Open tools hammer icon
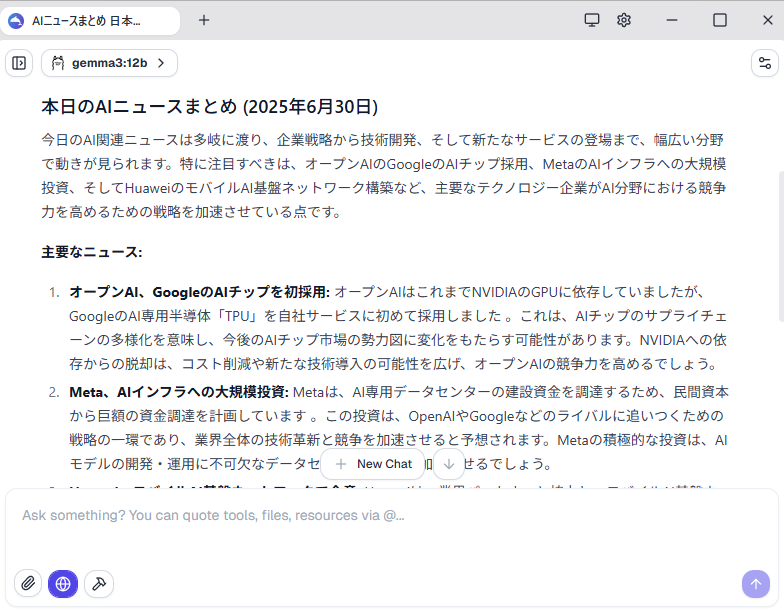Screen dimensions: 784x612 [99, 584]
